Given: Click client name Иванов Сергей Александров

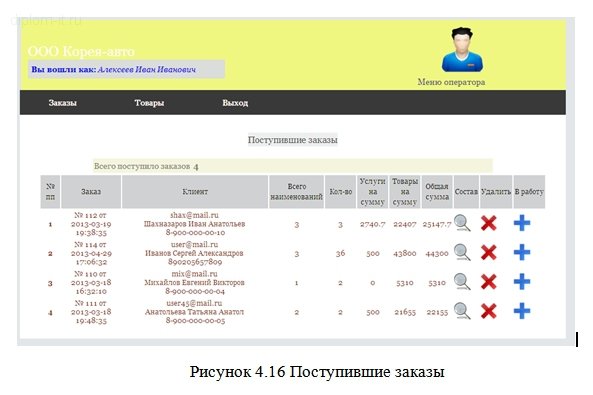Looking at the screenshot, I should point(194,253).
